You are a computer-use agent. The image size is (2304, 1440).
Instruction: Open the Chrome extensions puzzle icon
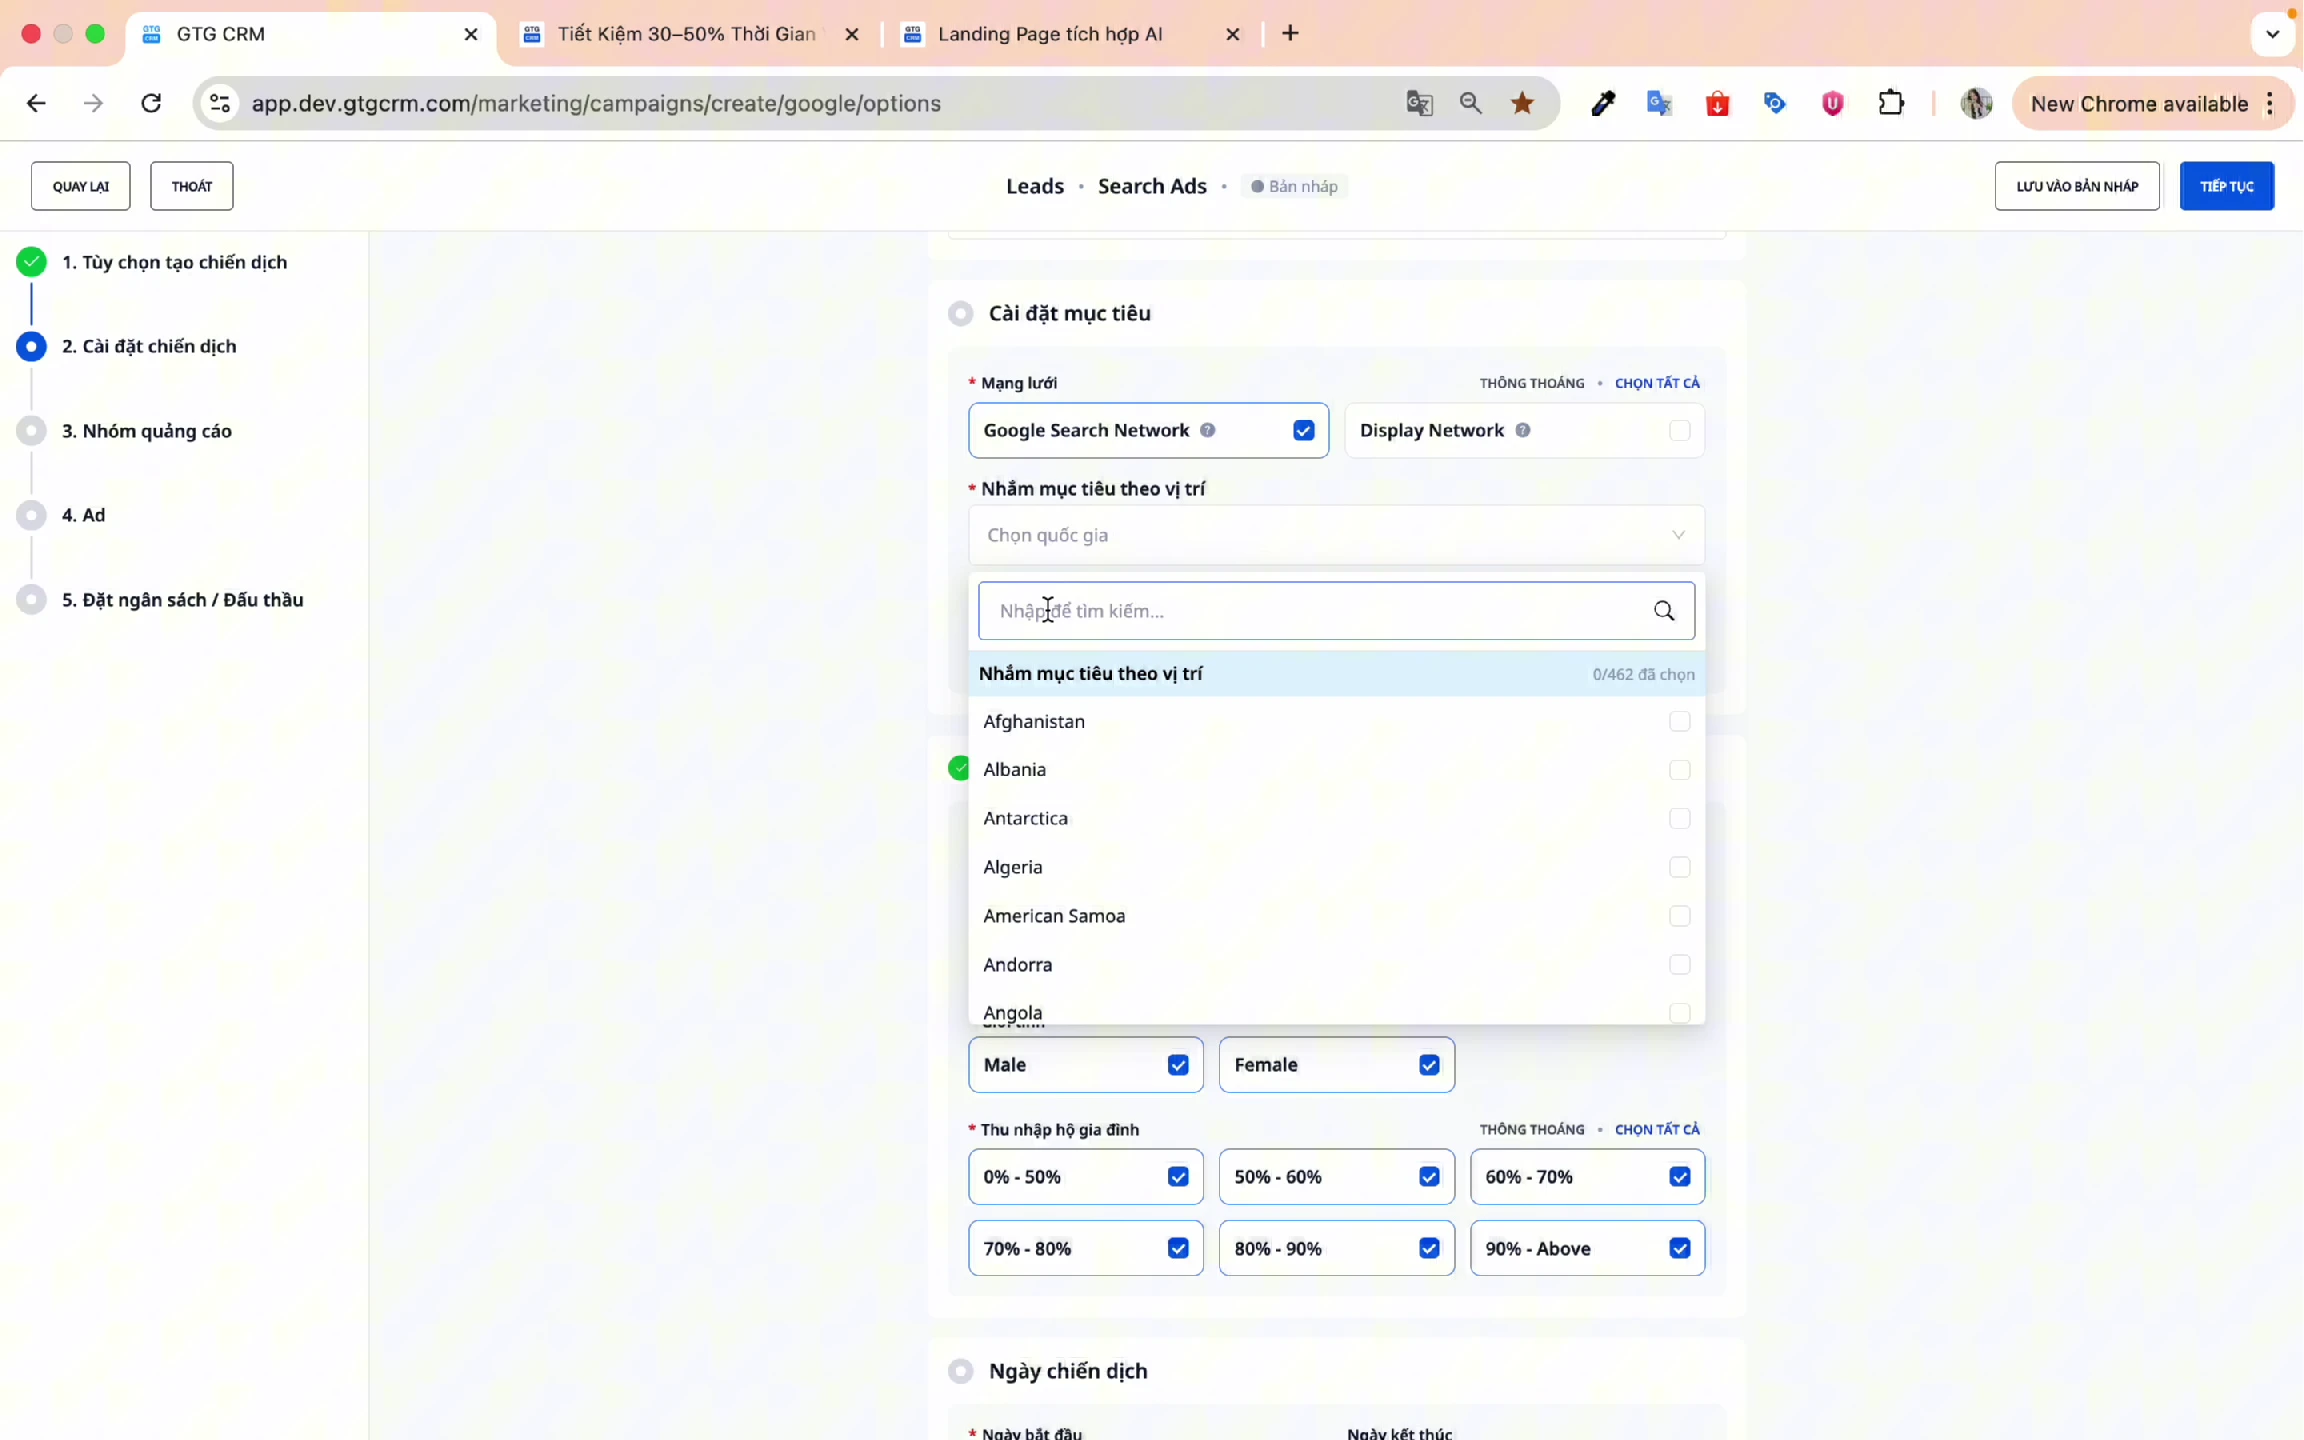1890,103
